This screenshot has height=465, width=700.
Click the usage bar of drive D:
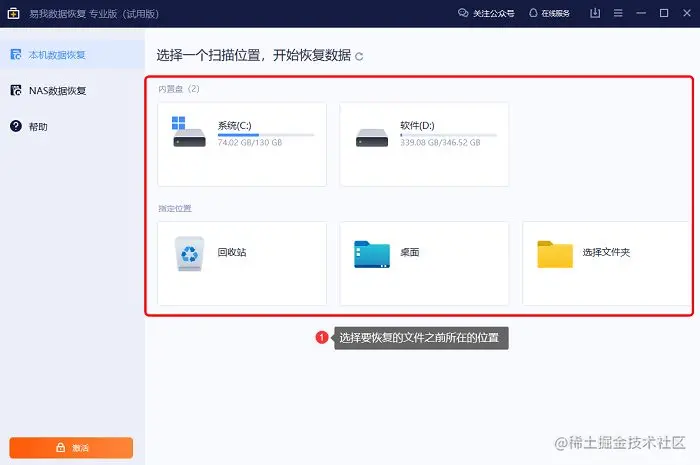[448, 135]
